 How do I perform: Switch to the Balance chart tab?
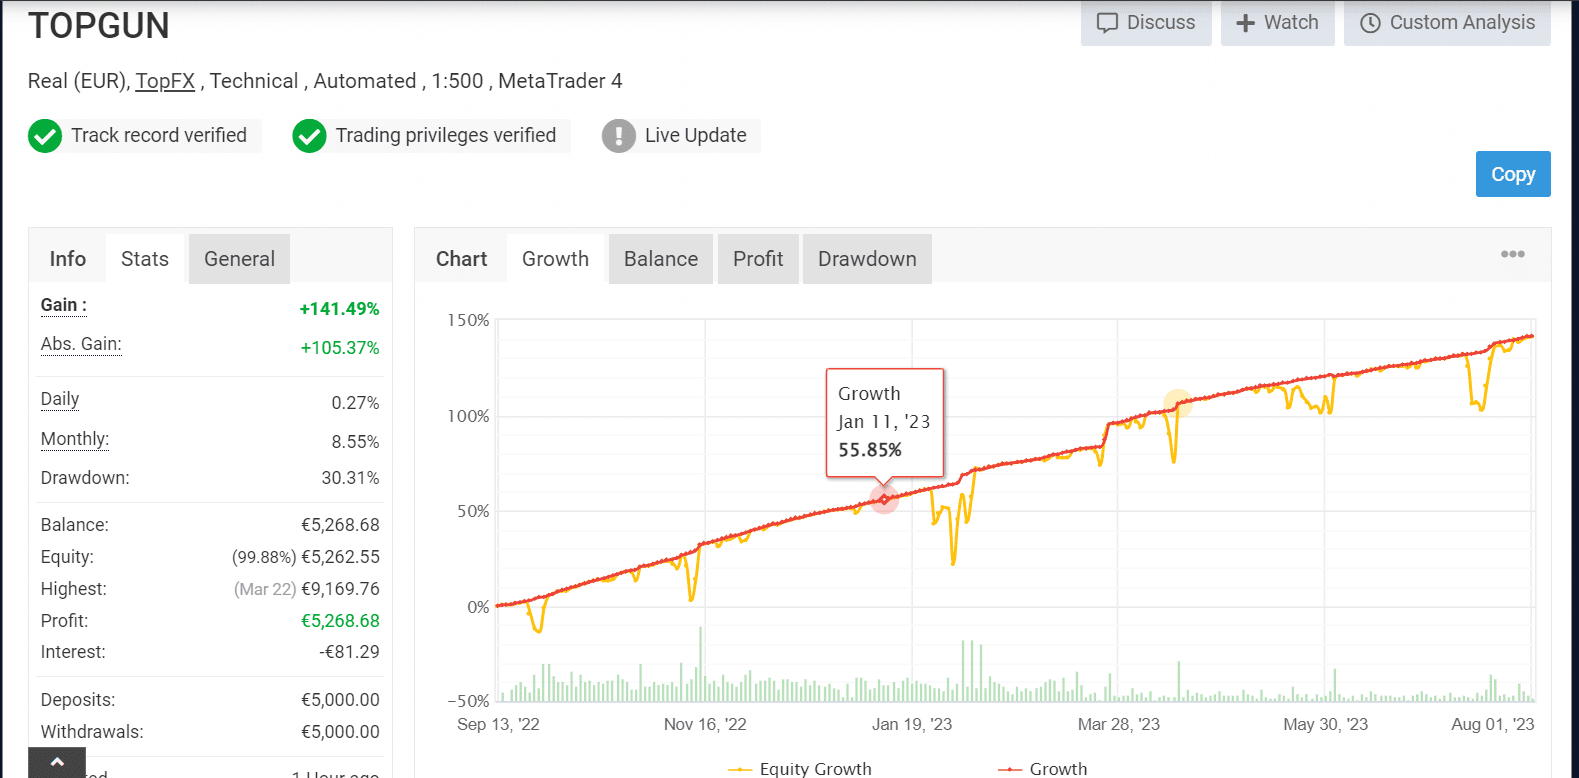click(661, 259)
